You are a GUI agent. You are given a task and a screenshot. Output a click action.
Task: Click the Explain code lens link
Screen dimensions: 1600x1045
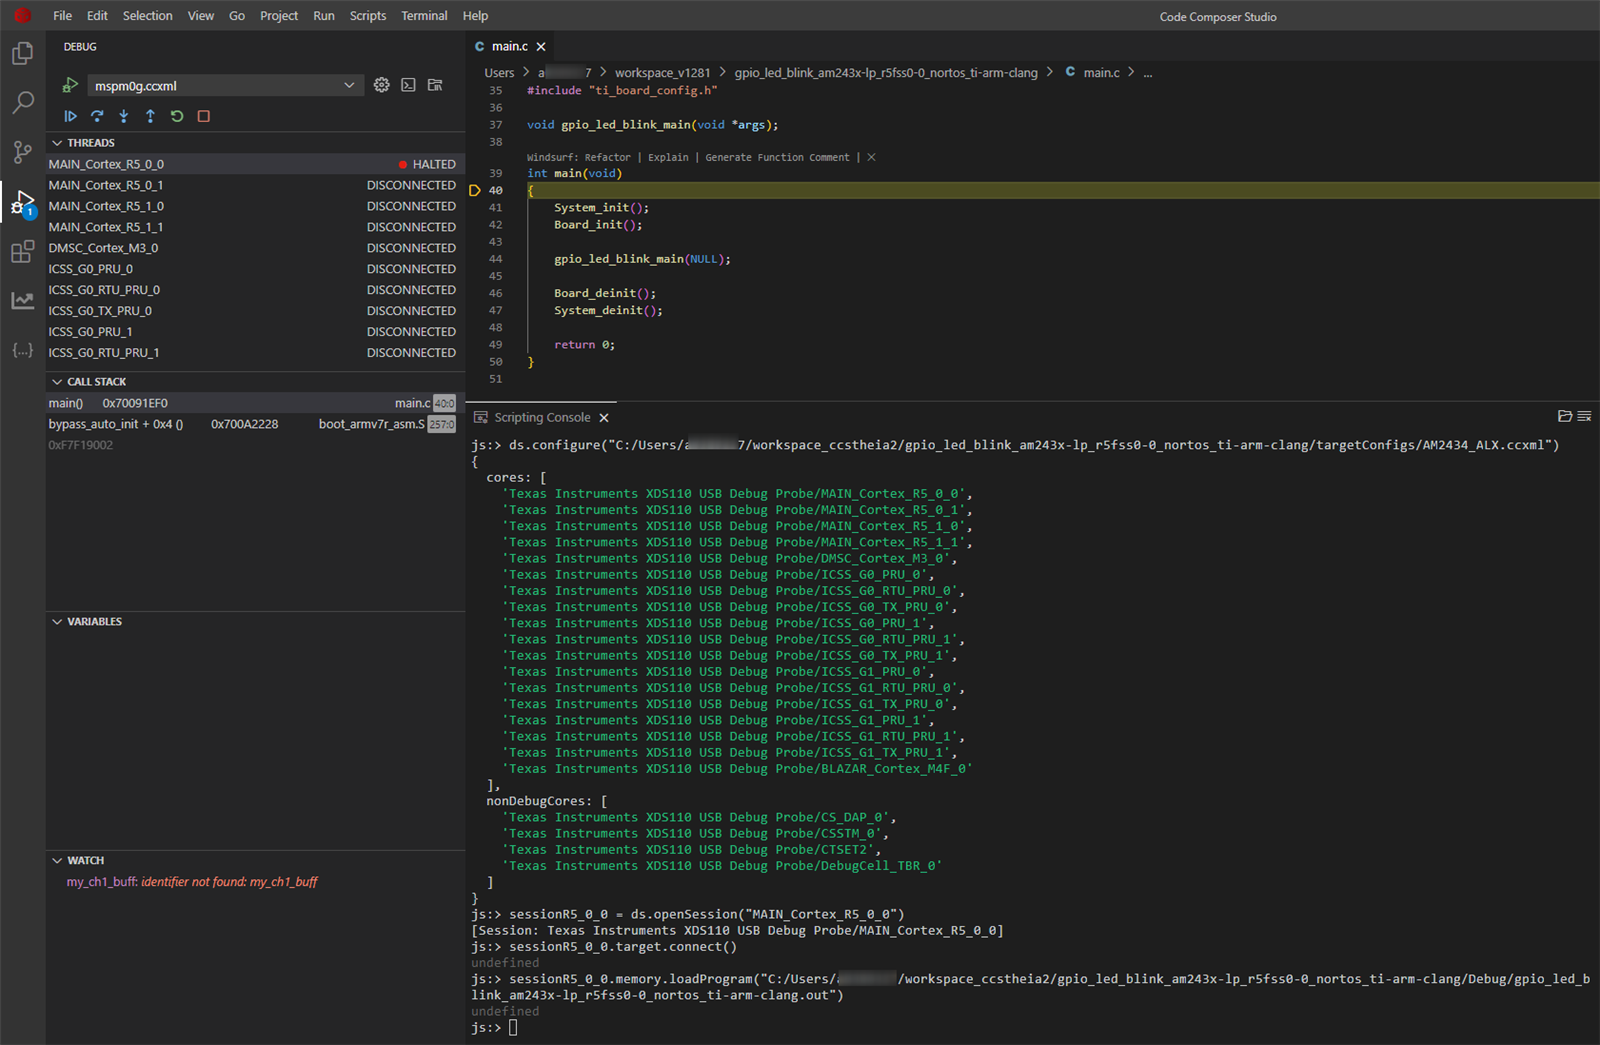tap(668, 158)
